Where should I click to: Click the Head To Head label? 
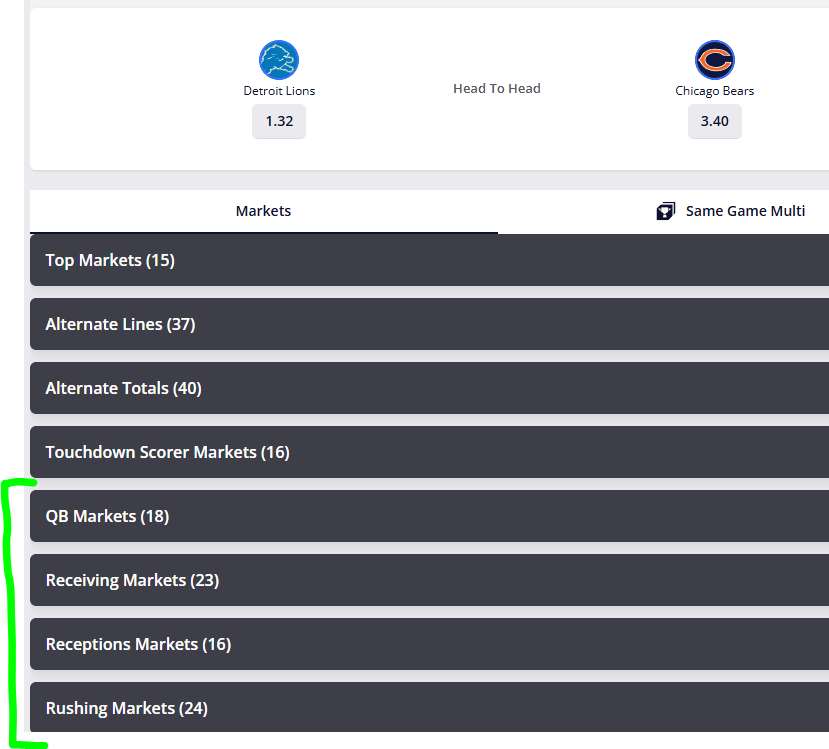pos(496,89)
